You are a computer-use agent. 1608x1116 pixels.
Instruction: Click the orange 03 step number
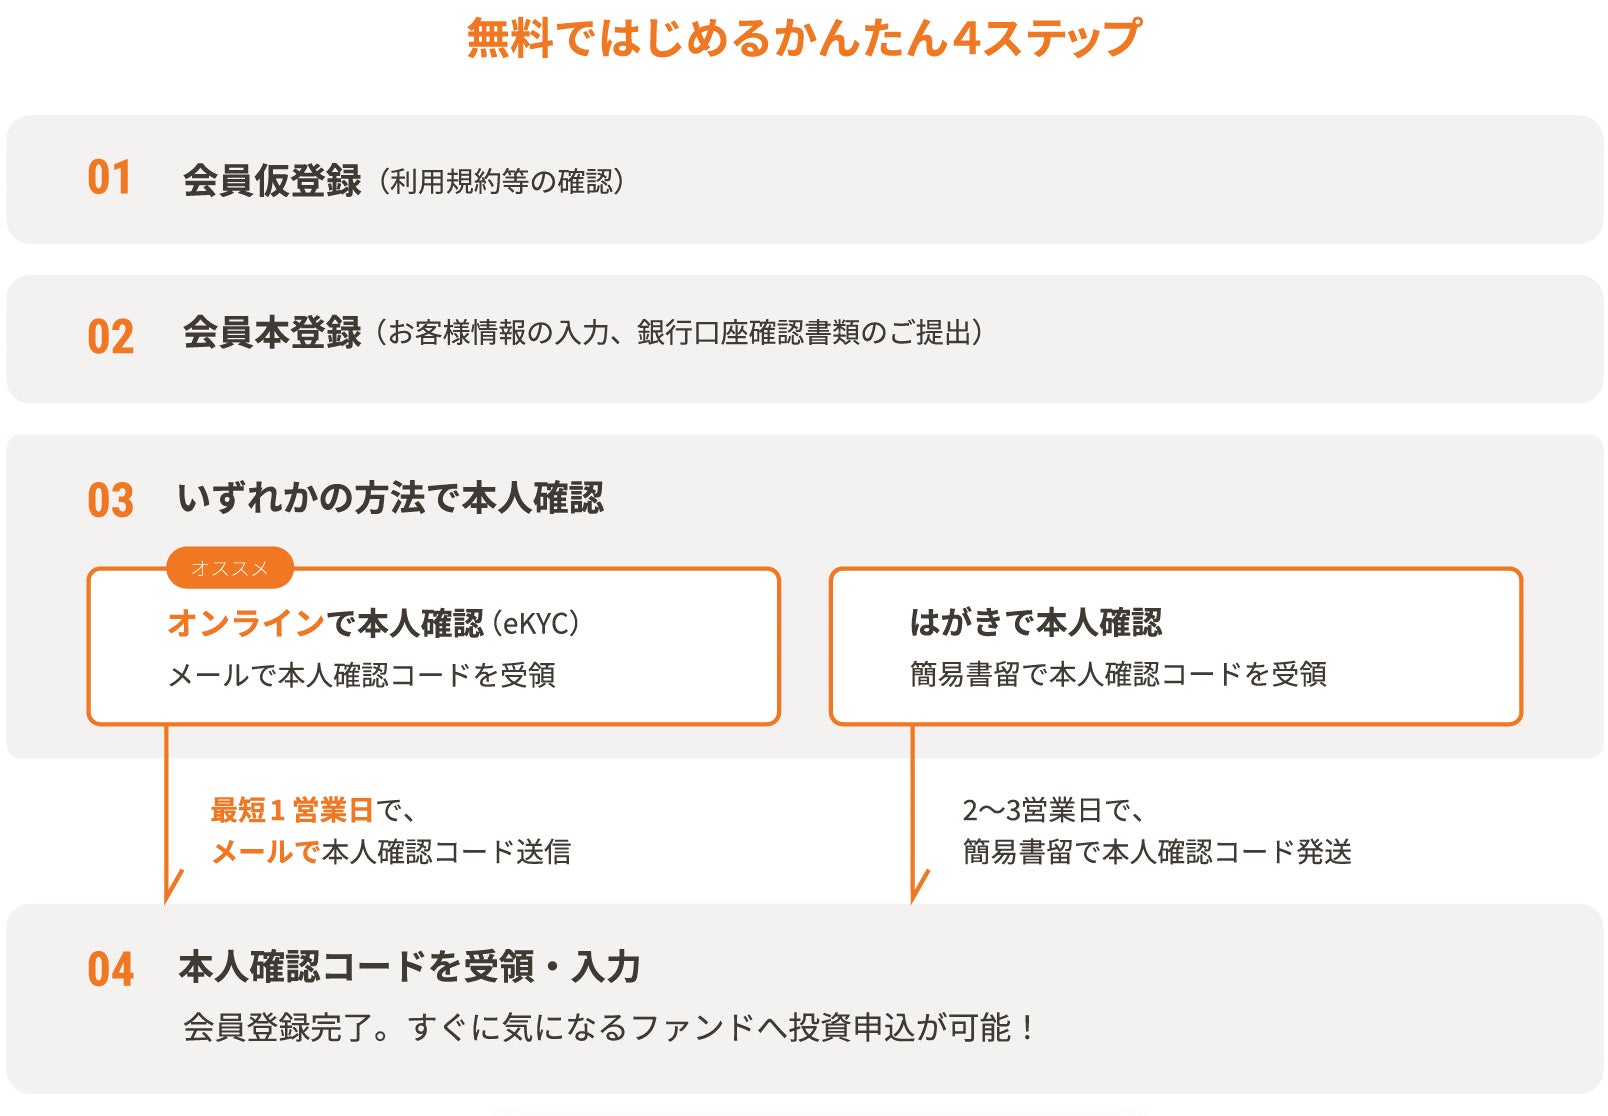coord(110,500)
